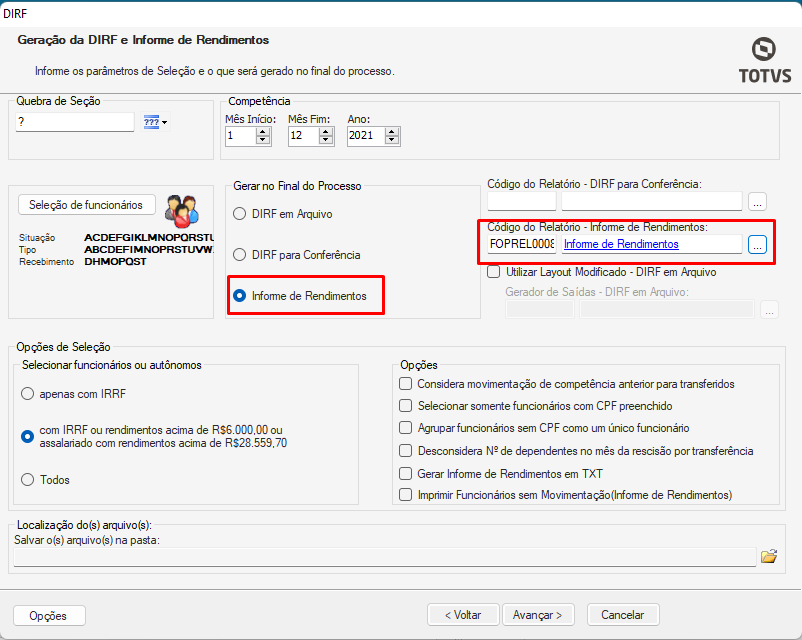Screen dimensions: 802x640
Task: Proceed with the Avançar button
Action: (538, 615)
